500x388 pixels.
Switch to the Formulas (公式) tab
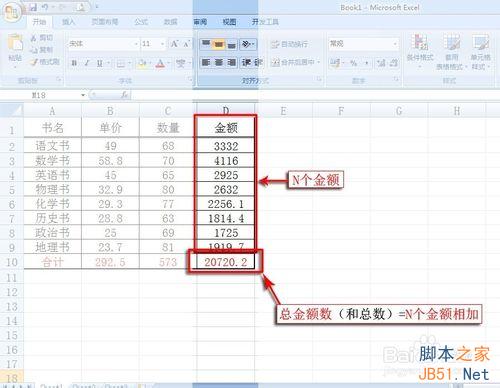coord(141,22)
